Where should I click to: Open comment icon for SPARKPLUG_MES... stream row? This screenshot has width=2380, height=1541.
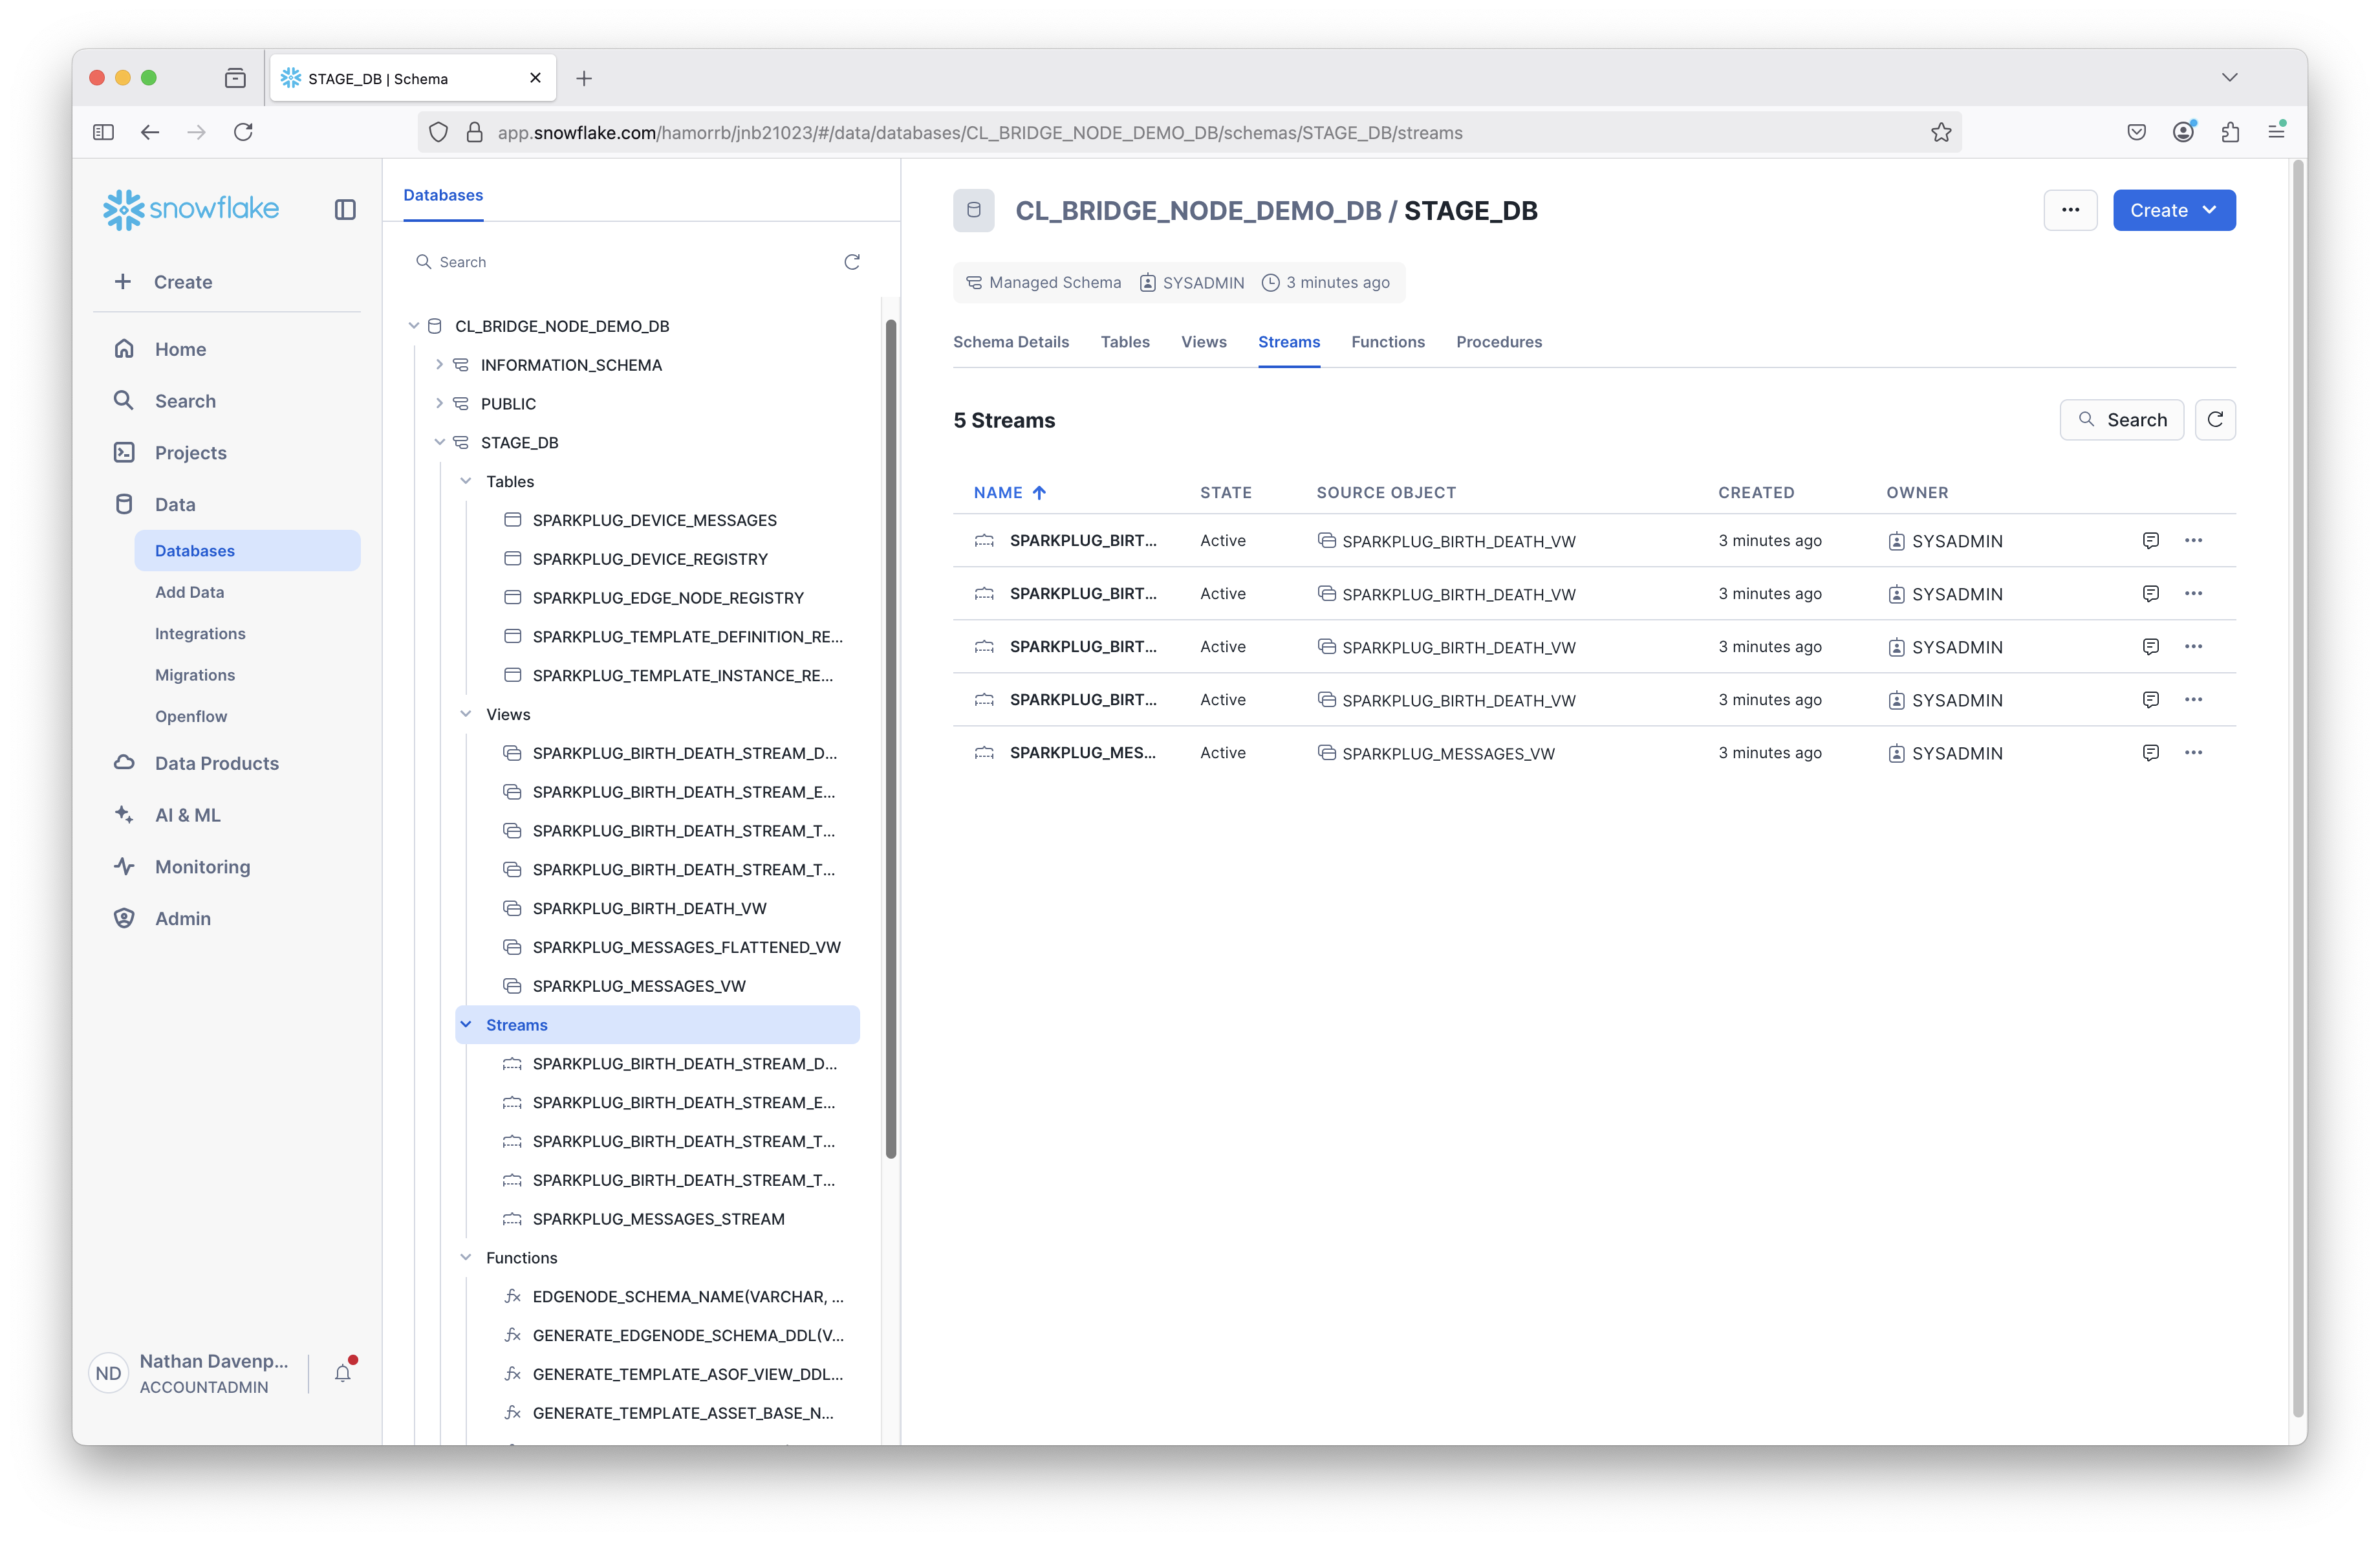click(x=2150, y=752)
